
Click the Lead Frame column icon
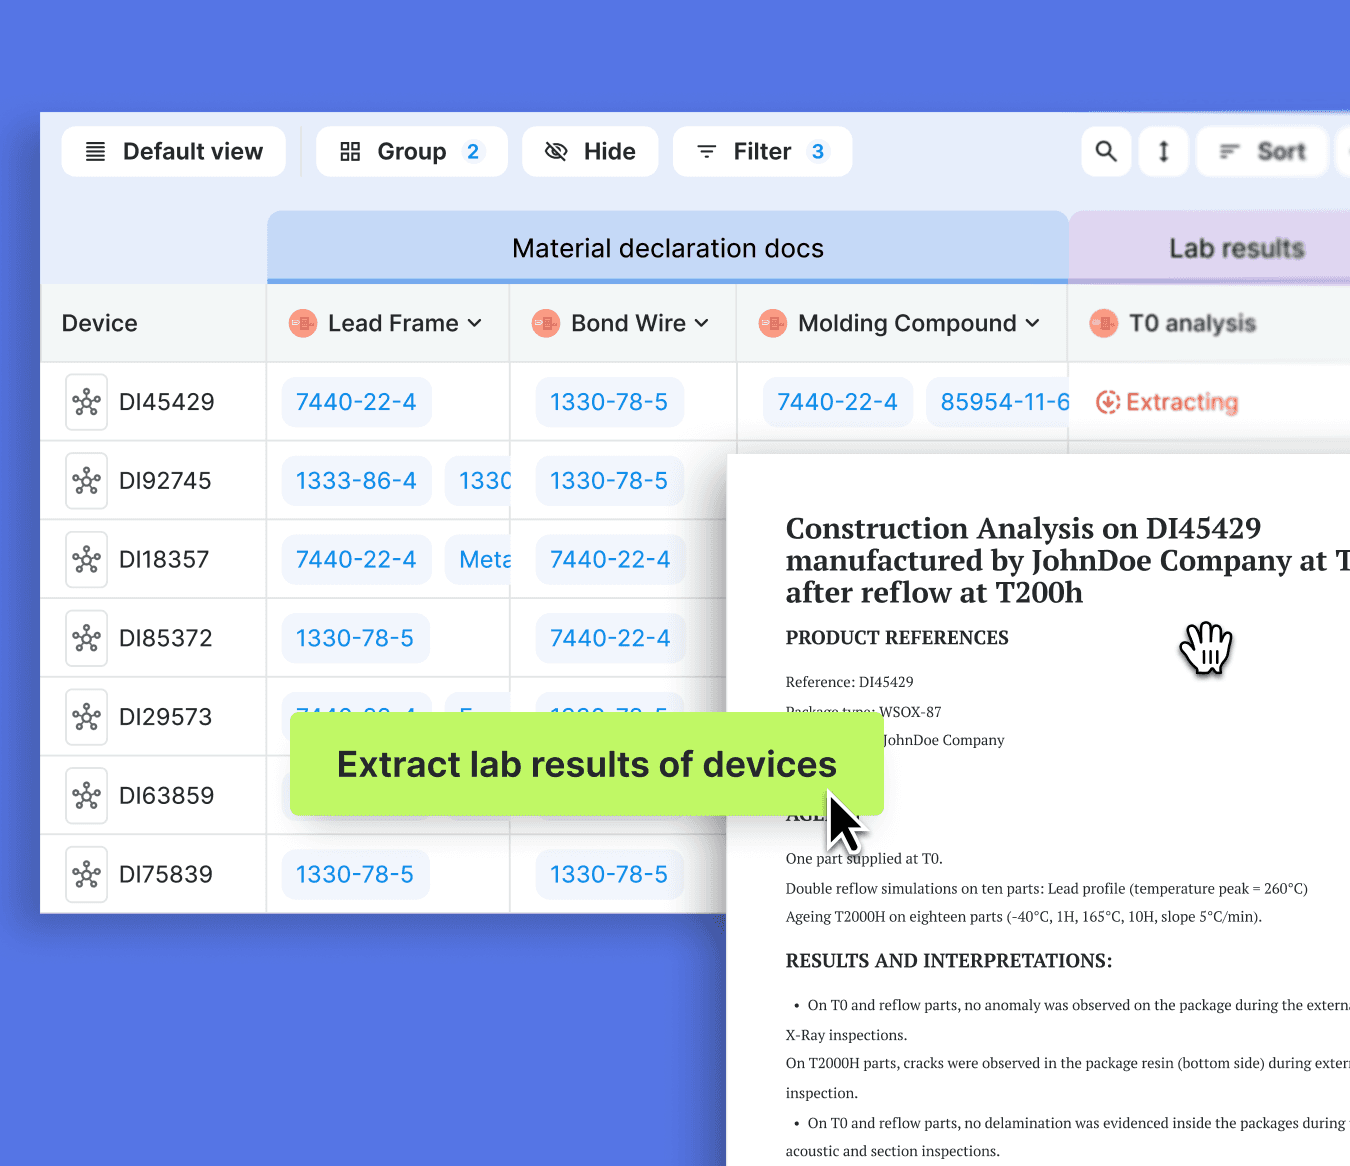(303, 323)
